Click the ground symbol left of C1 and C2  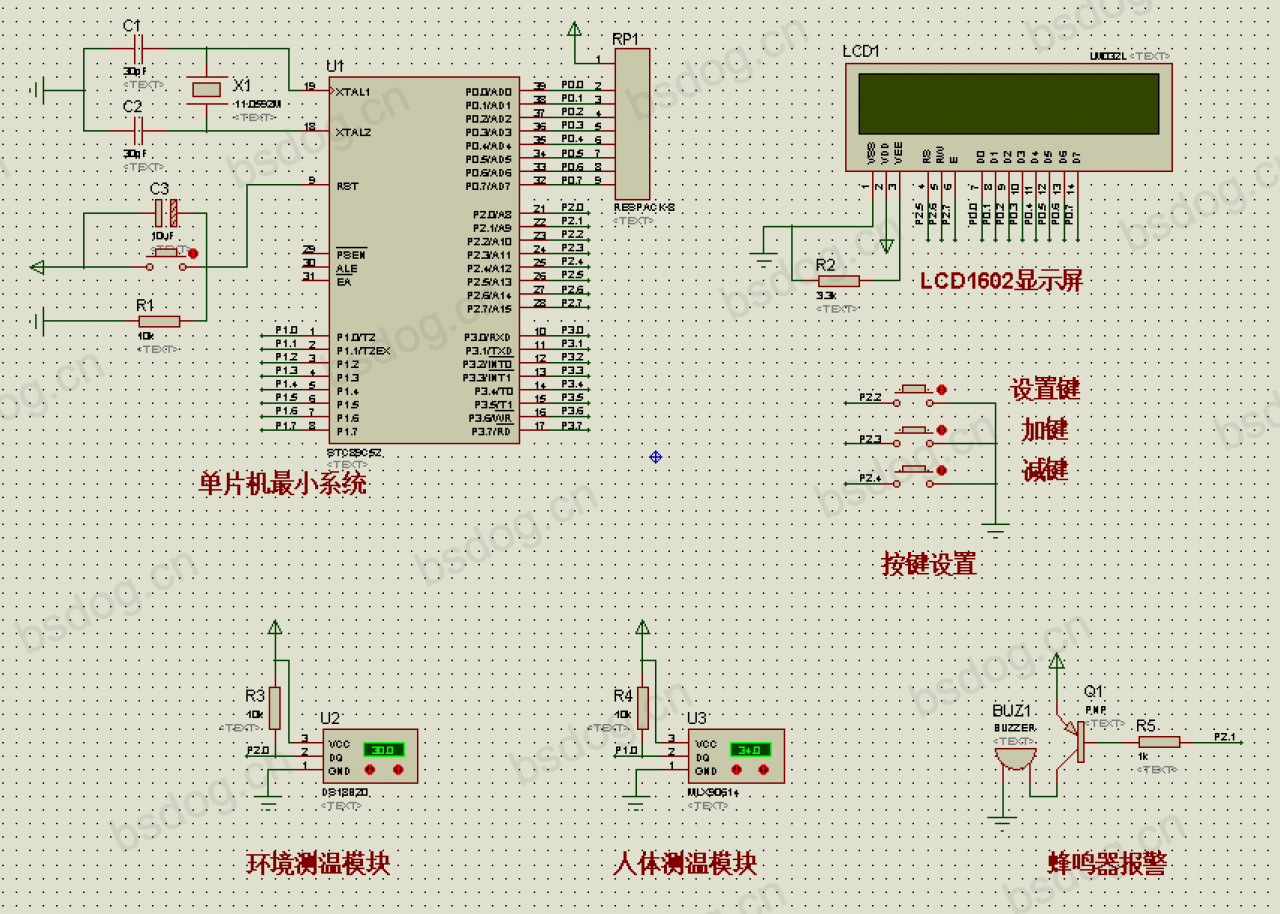coord(36,90)
